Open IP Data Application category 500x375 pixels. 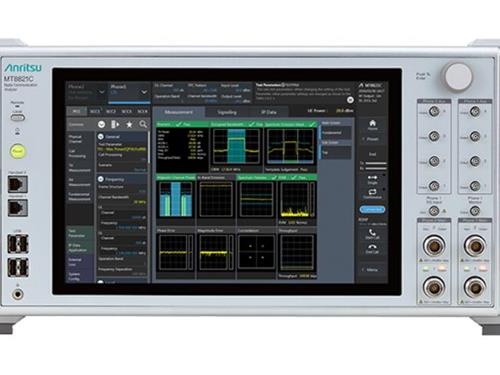coord(79,247)
